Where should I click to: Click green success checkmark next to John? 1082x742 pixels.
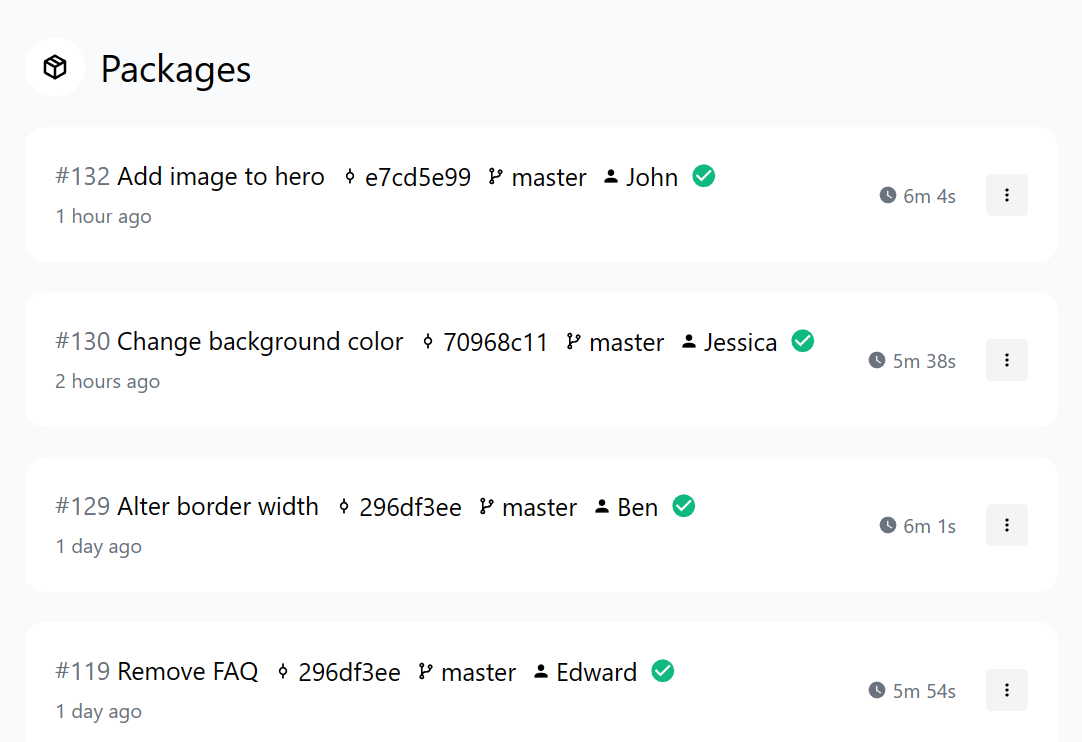coord(704,176)
